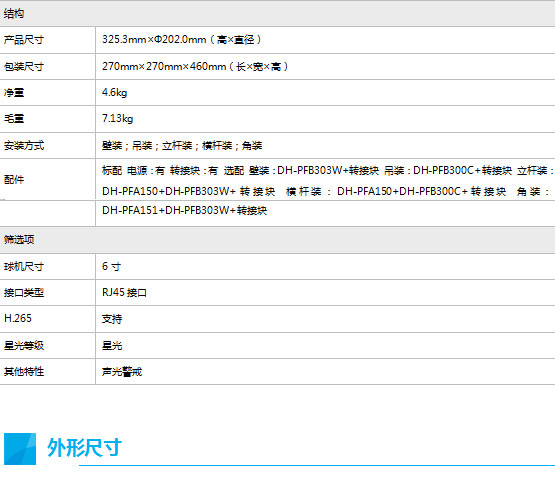
Task: Click the 筛选项 section header row
Action: (278, 240)
